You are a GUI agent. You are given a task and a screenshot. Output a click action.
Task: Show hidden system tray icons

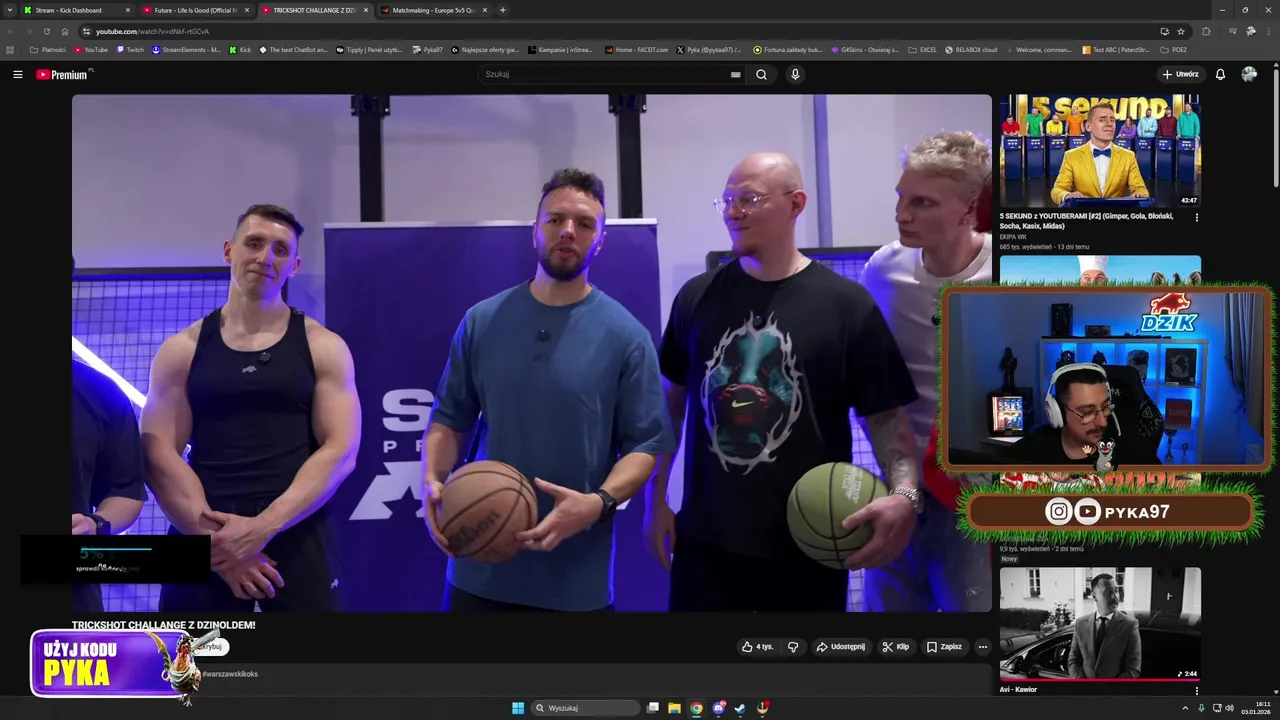click(x=1186, y=708)
